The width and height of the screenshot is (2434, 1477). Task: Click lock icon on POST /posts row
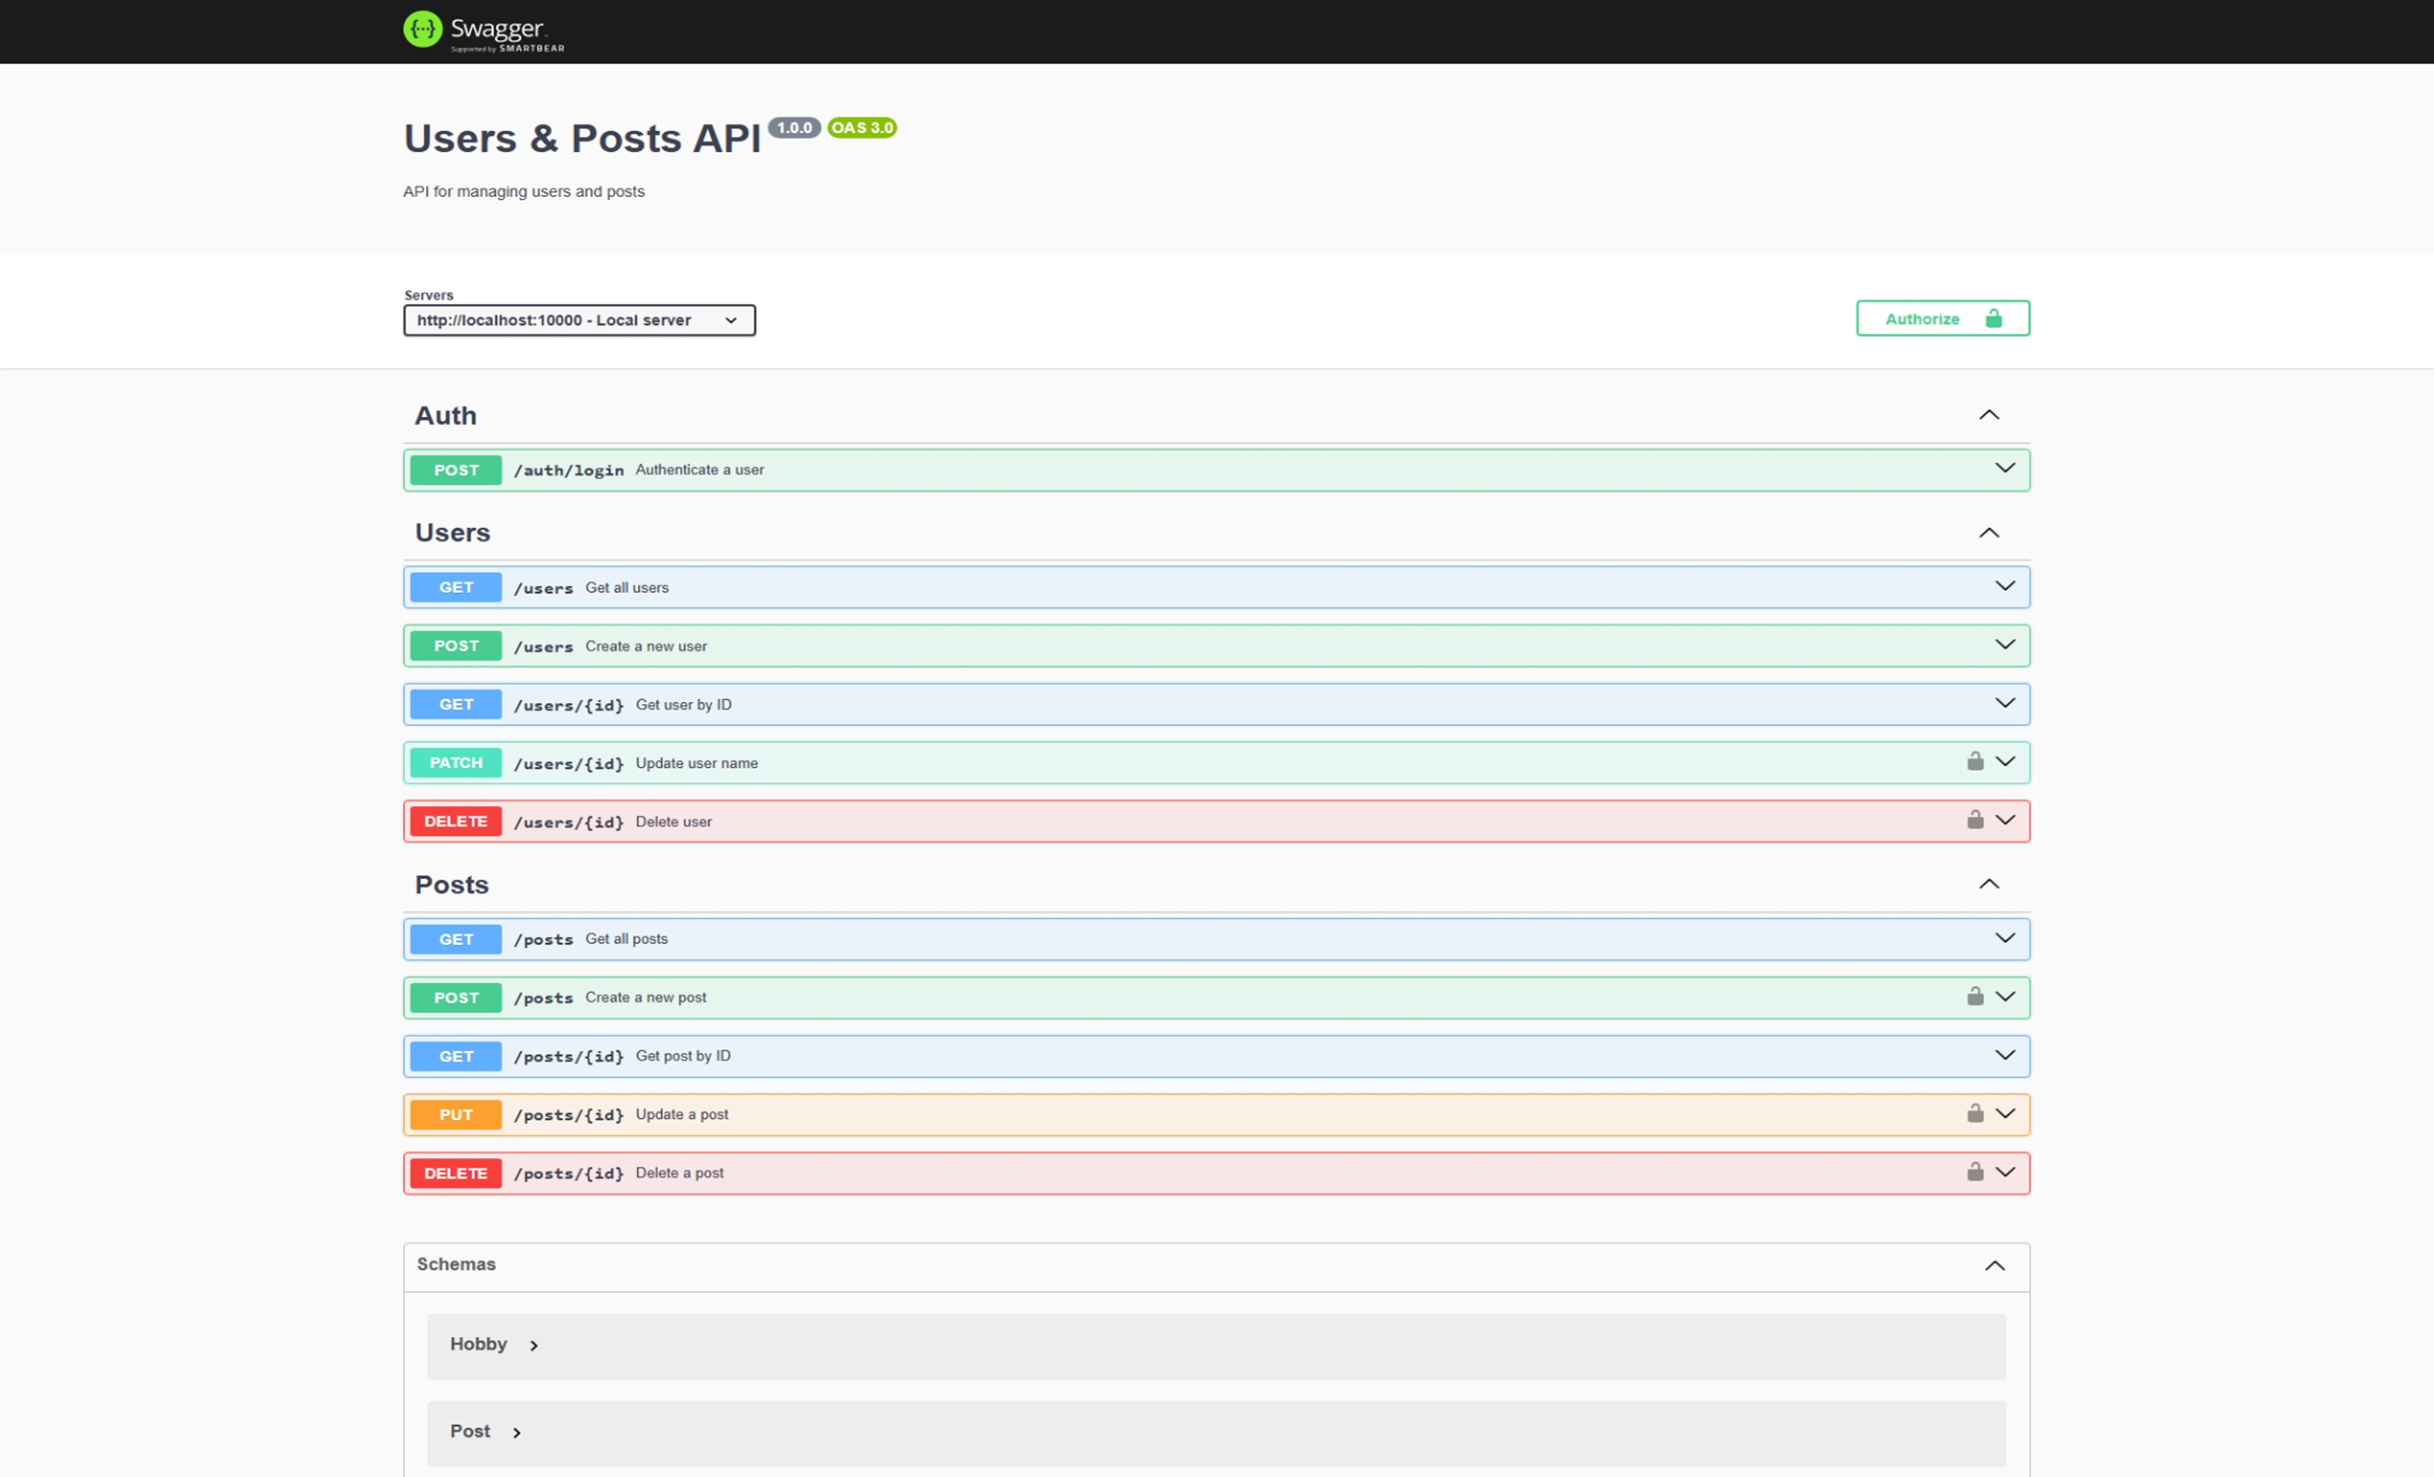[x=1974, y=996]
